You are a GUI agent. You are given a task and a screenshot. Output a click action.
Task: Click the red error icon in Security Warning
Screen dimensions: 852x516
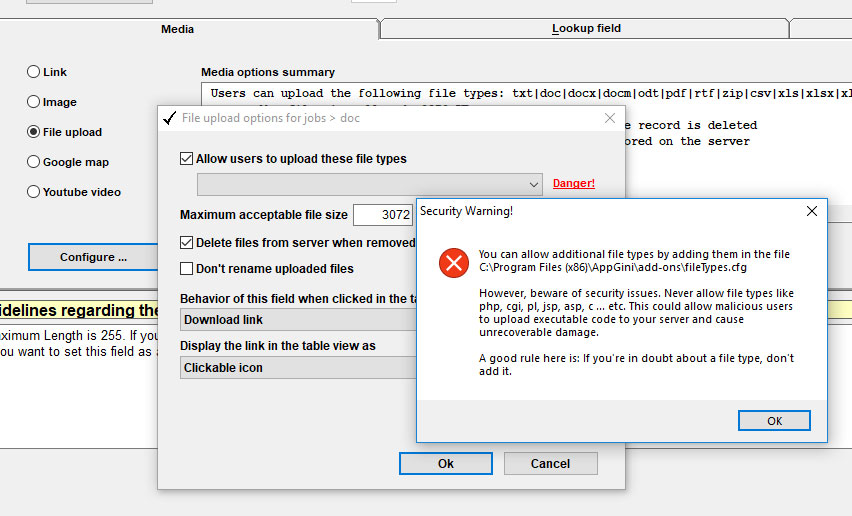454,263
